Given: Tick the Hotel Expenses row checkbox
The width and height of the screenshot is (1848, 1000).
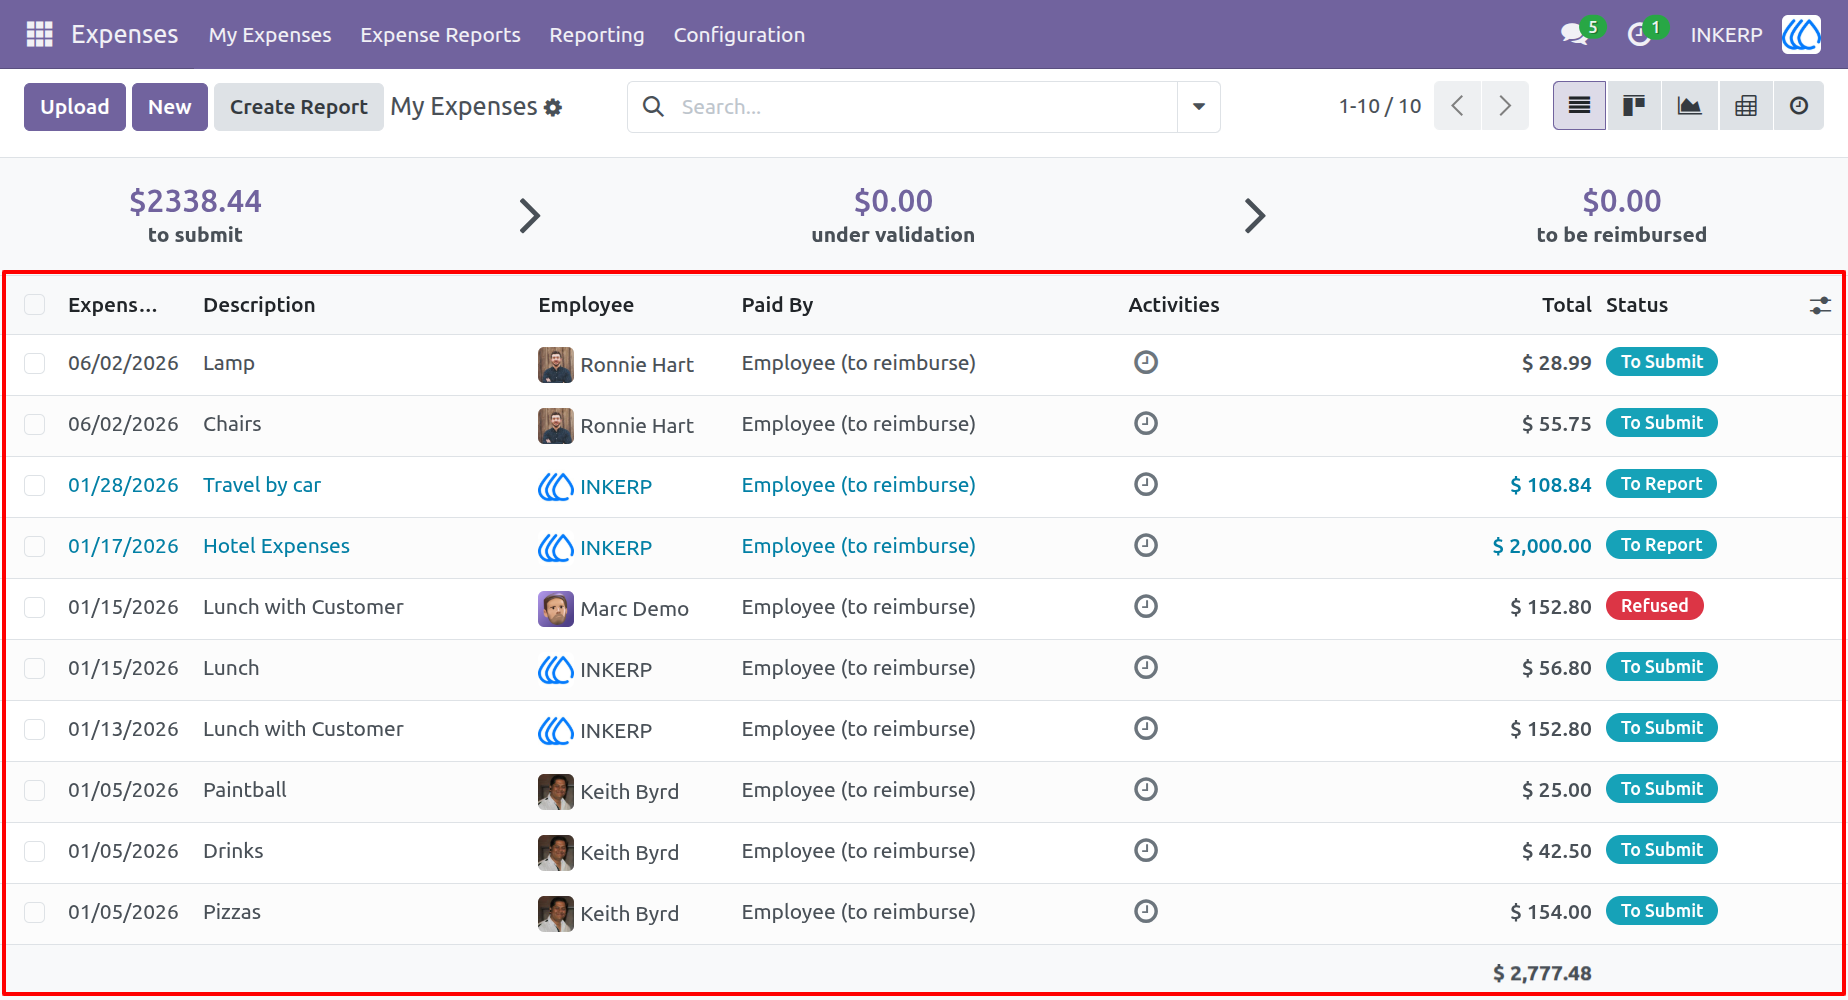Looking at the screenshot, I should point(35,546).
